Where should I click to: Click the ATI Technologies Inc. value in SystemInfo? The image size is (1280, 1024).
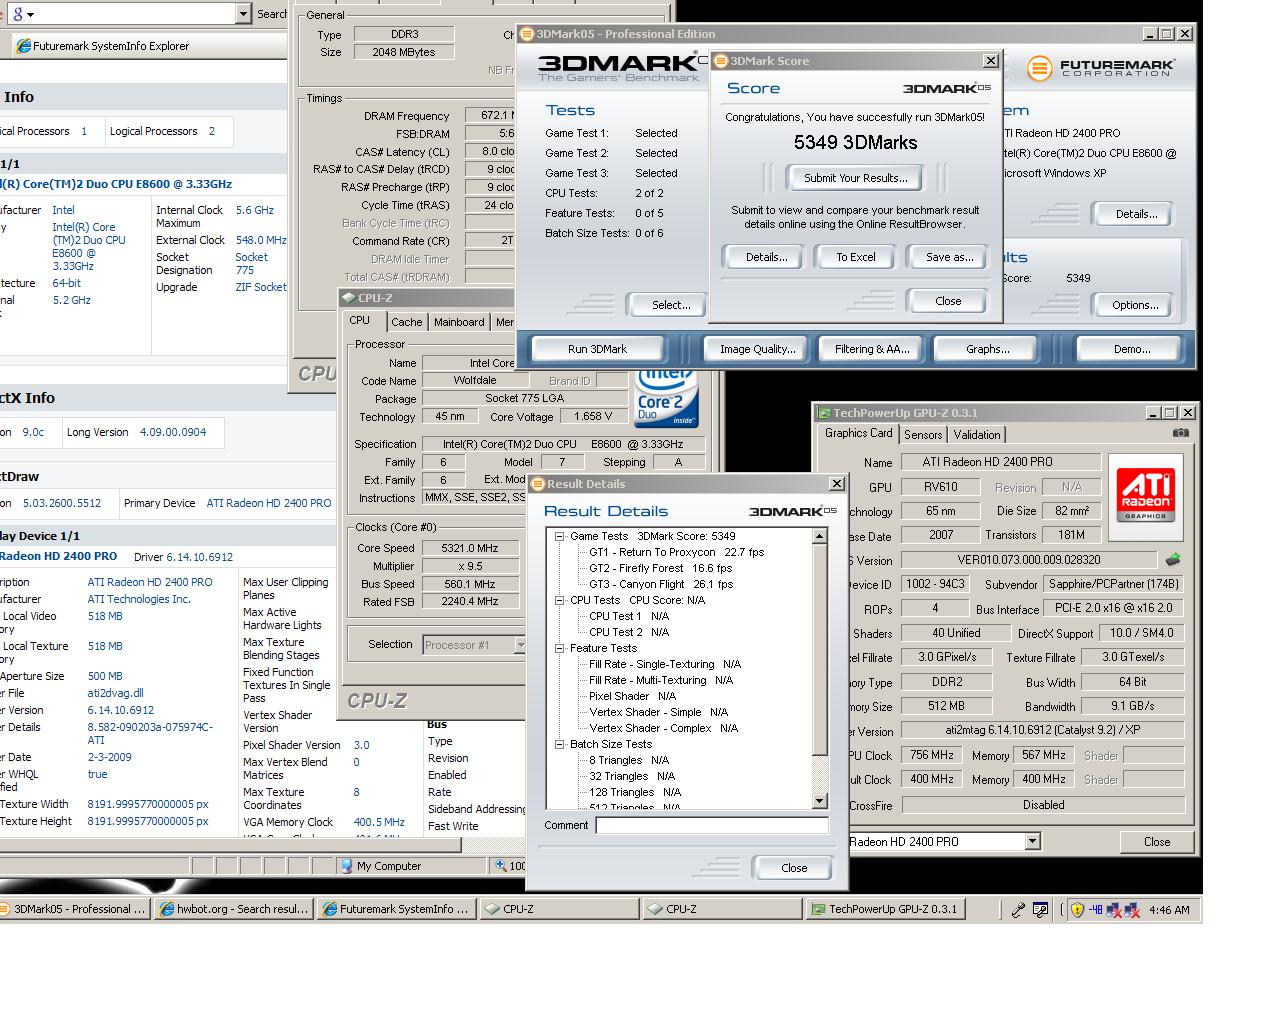click(138, 599)
